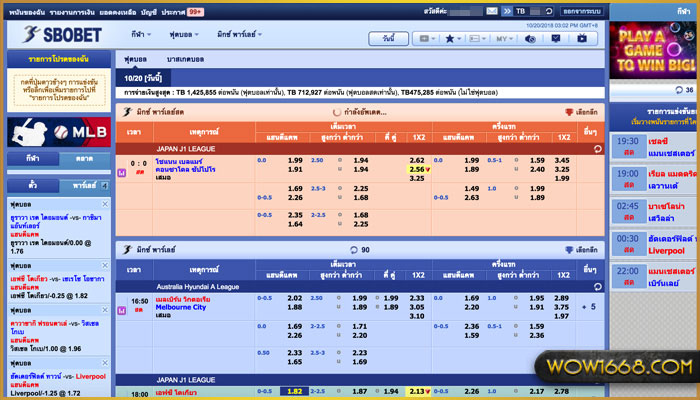Expand the กีฬา dropdown menu
The image size is (700, 400).
coord(138,35)
